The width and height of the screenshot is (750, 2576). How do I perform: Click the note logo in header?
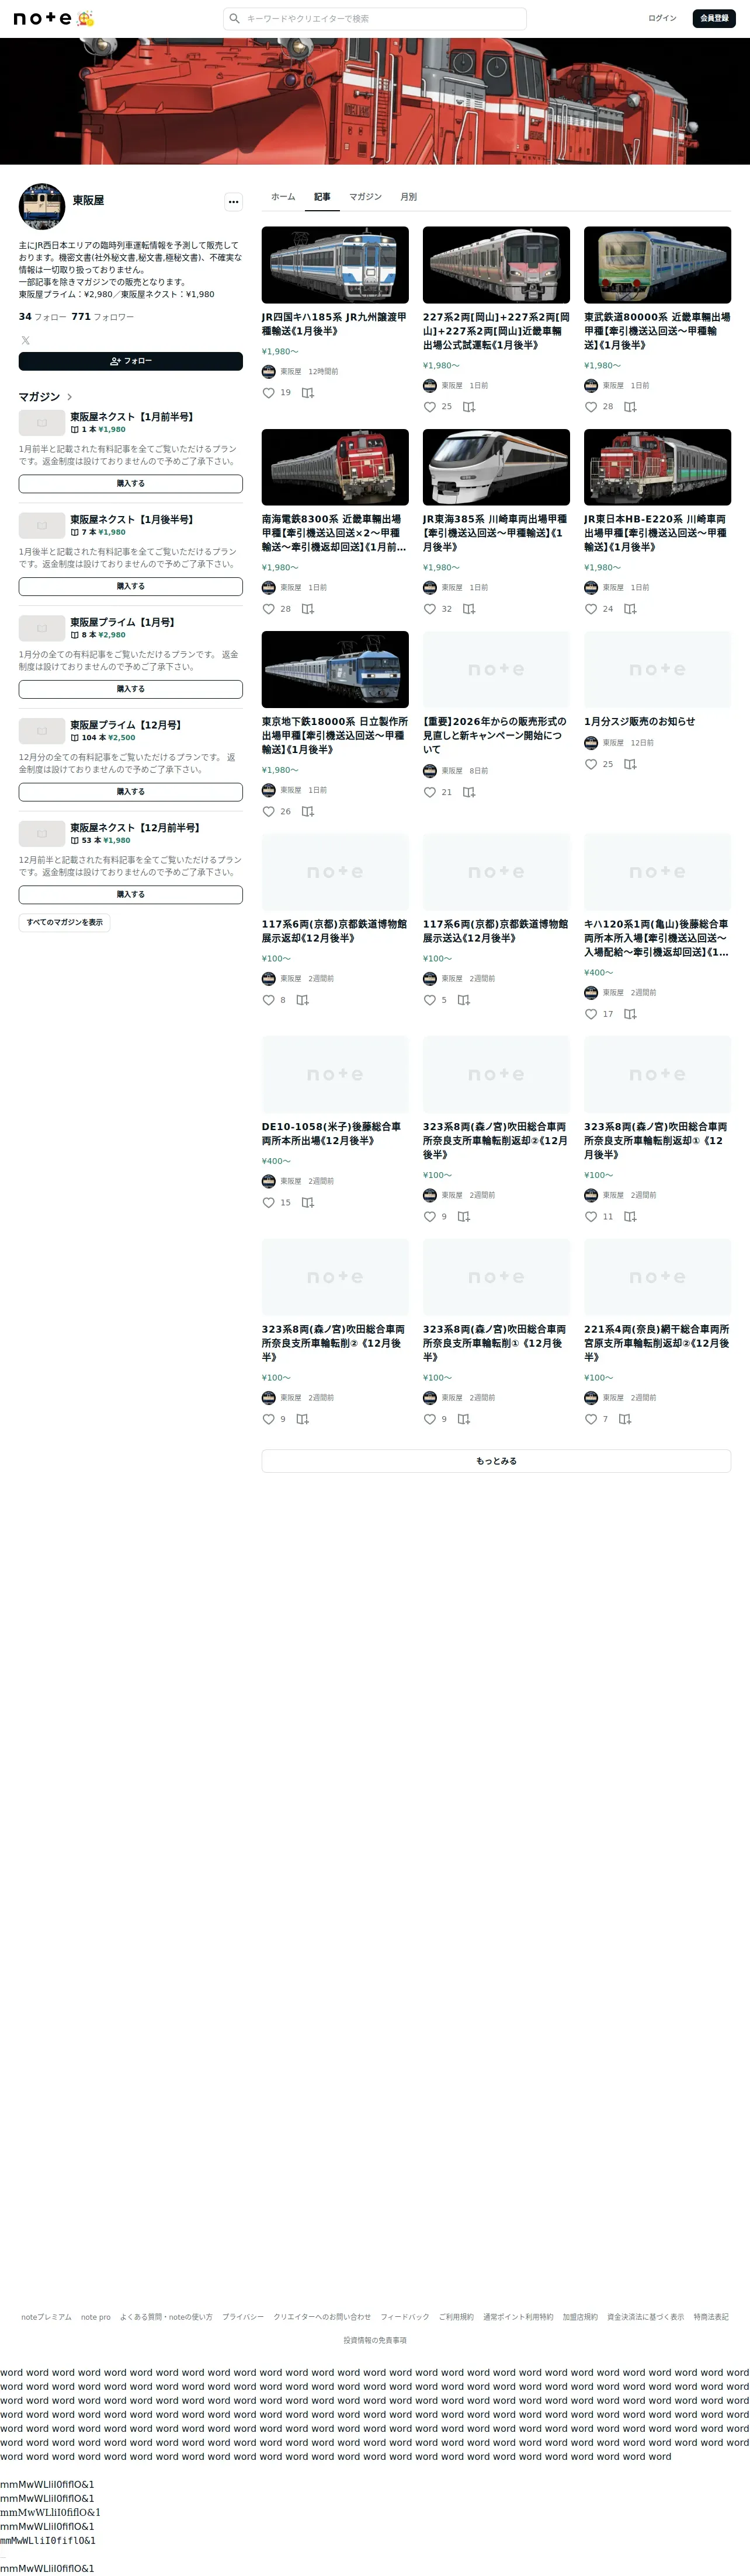click(42, 18)
